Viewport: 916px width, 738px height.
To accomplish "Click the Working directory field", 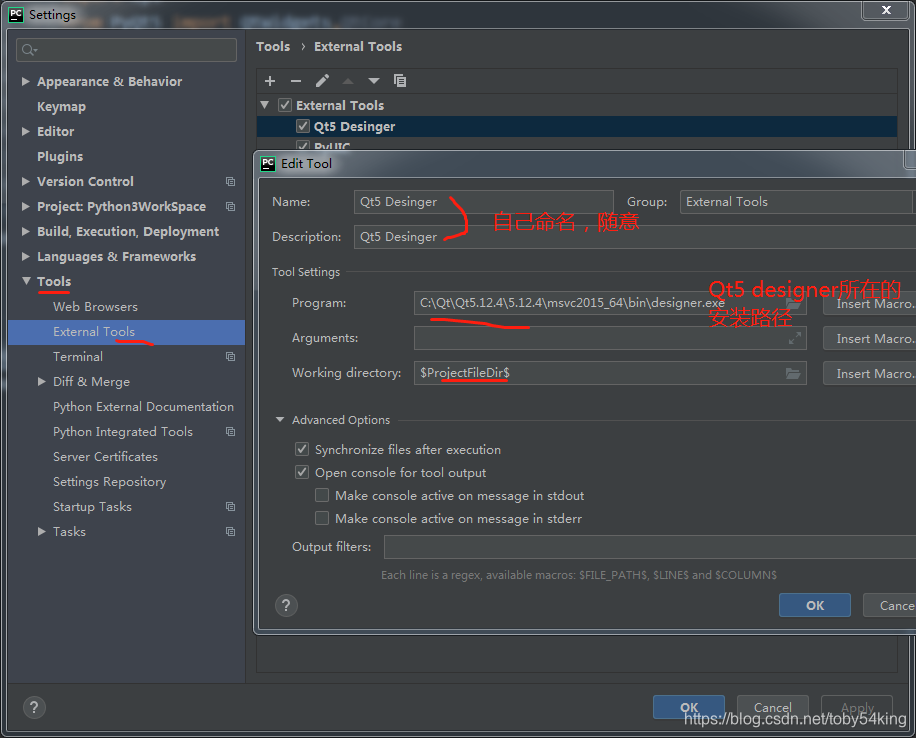I will tap(610, 373).
